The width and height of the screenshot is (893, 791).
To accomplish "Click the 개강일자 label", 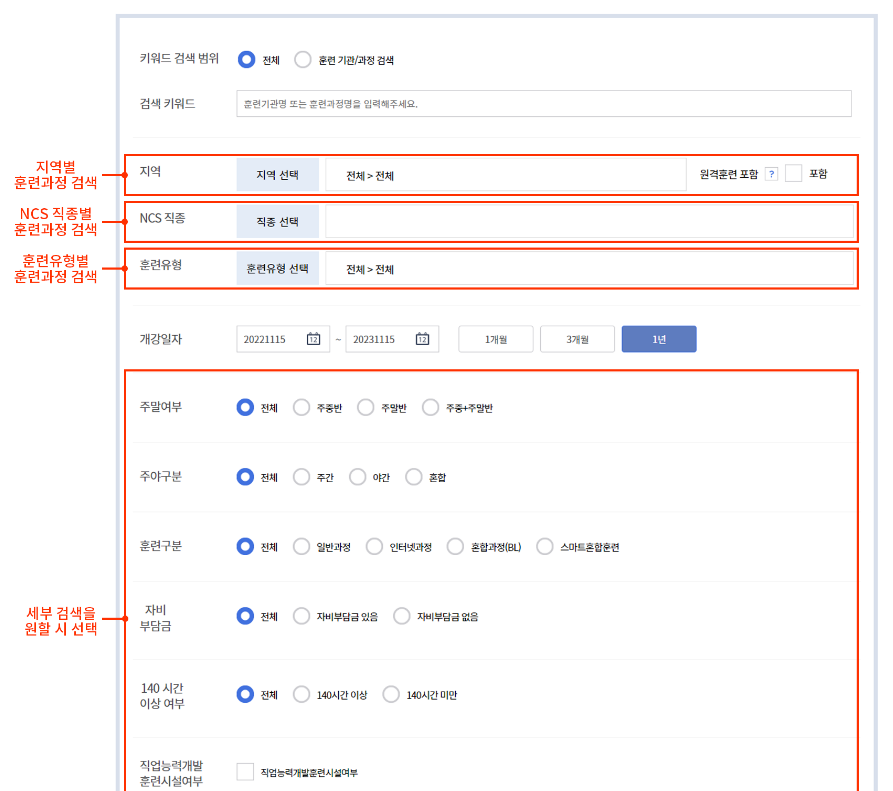I will click(x=161, y=339).
